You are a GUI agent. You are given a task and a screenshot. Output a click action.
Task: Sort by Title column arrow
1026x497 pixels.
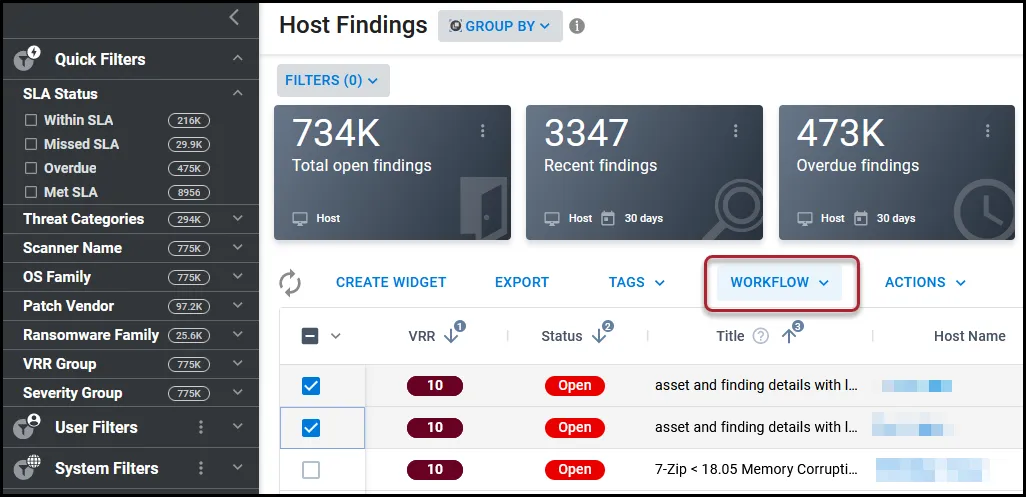click(x=788, y=335)
